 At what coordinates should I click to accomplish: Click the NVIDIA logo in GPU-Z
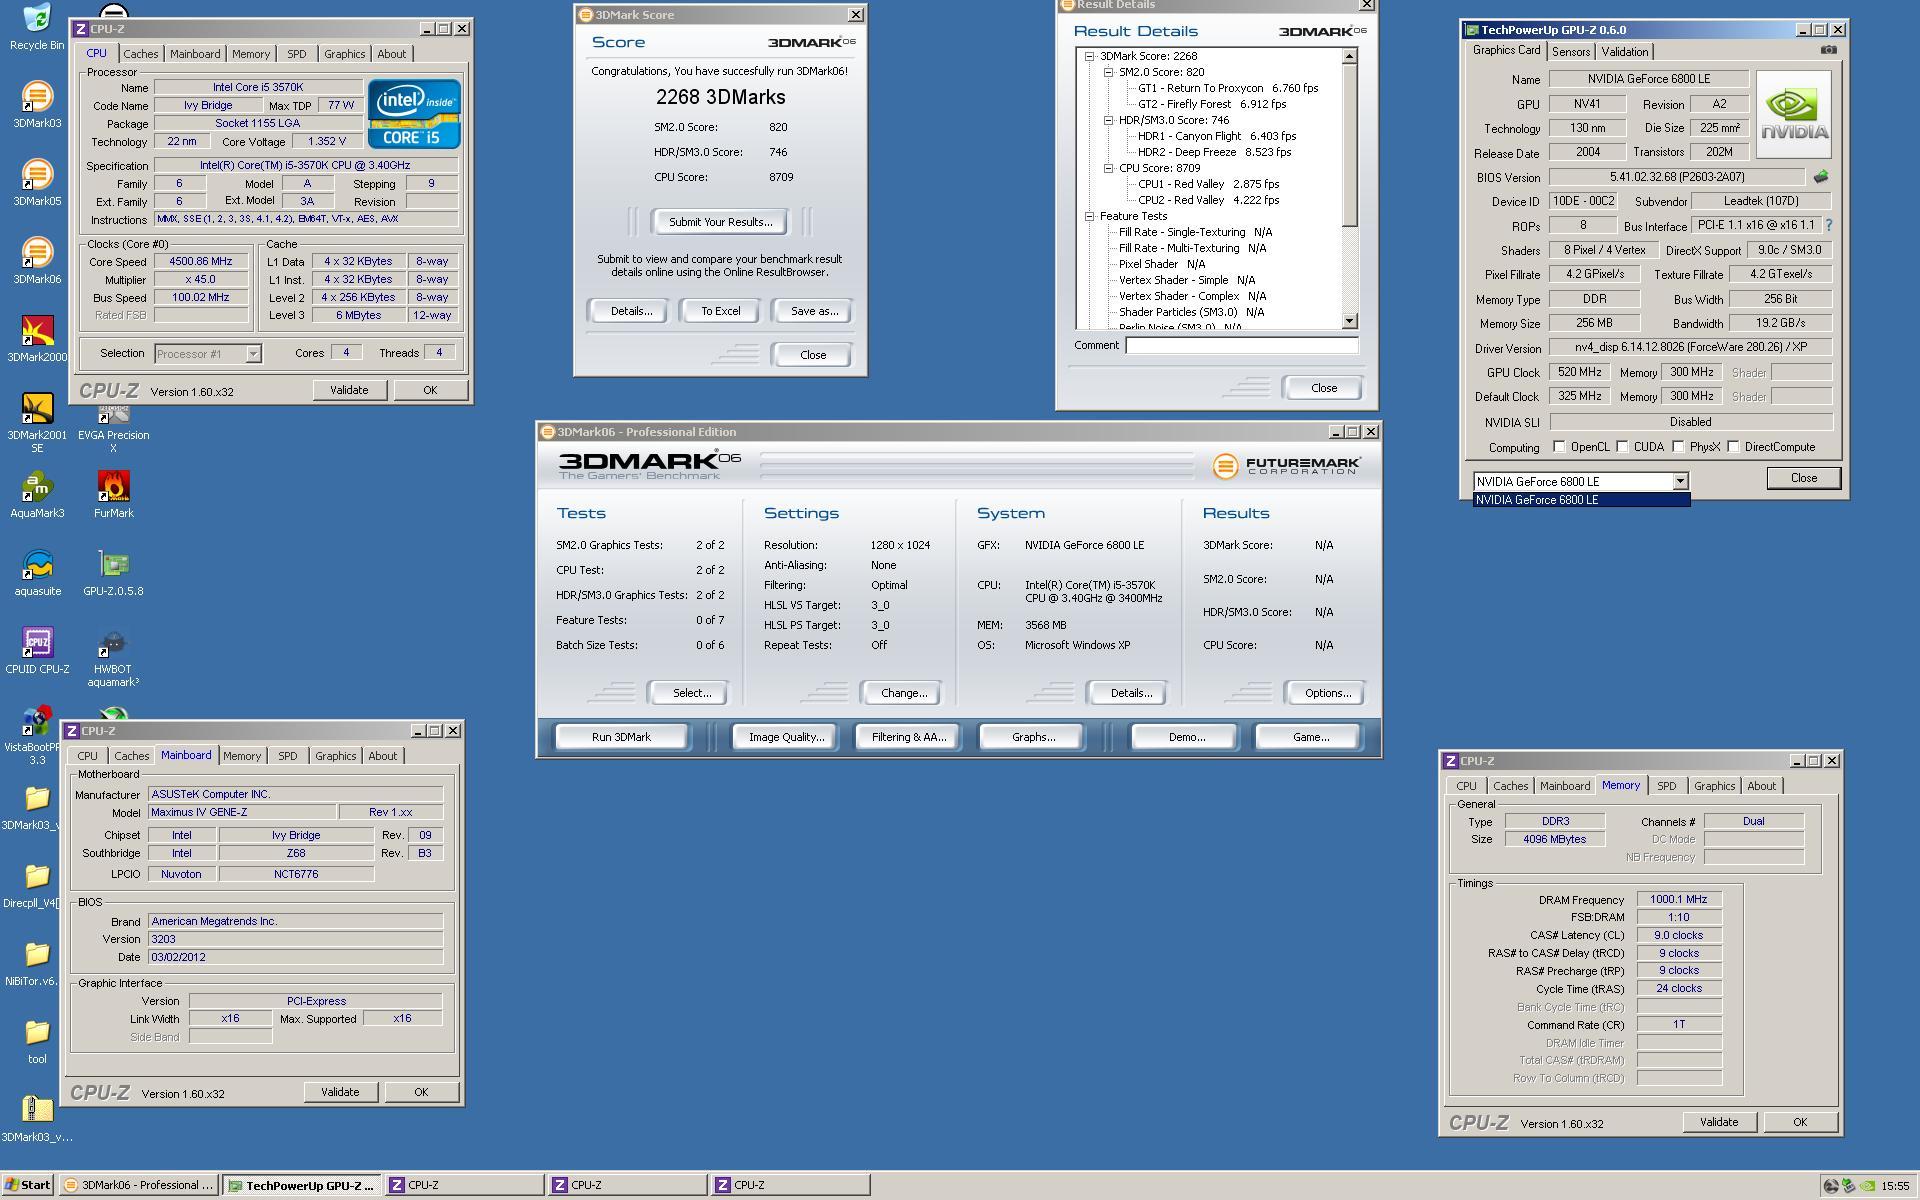(1794, 114)
